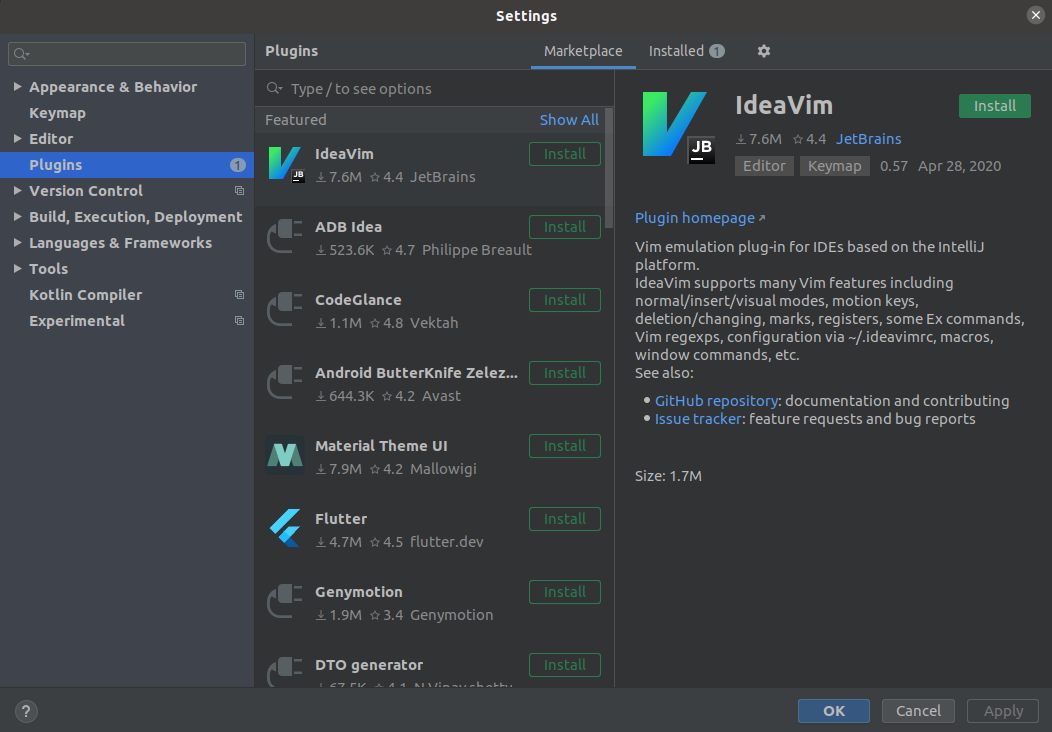This screenshot has height=732, width=1052.
Task: Click the plugins gear settings icon
Action: coord(764,51)
